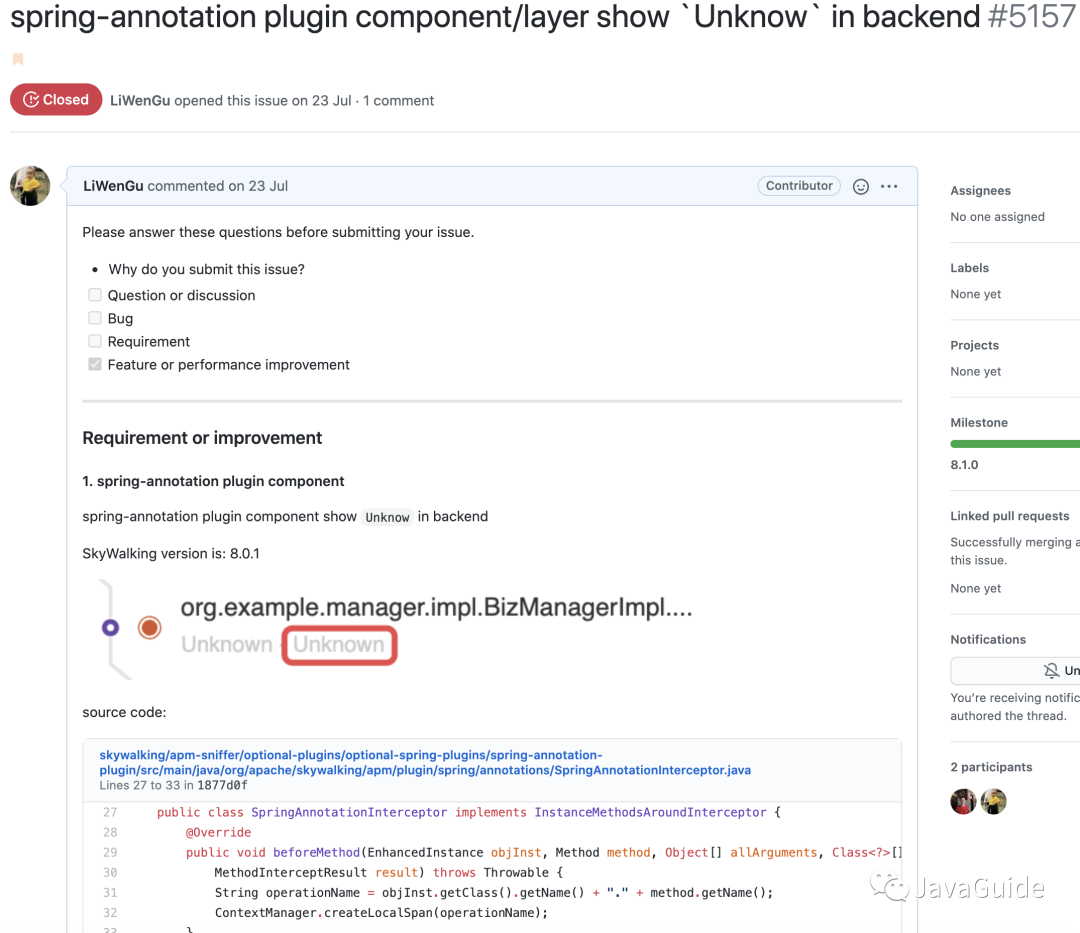
Task: Click LiWenGu's profile avatar beside comment
Action: [x=30, y=186]
